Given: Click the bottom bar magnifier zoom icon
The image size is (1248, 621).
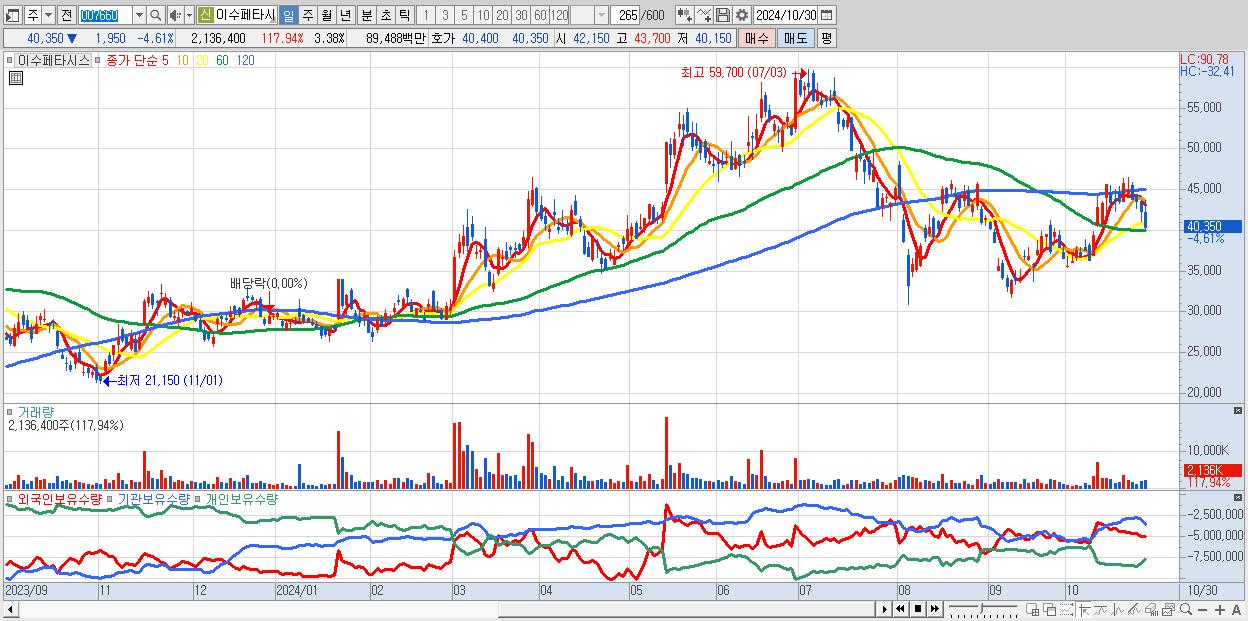Looking at the screenshot, I should [x=1185, y=609].
